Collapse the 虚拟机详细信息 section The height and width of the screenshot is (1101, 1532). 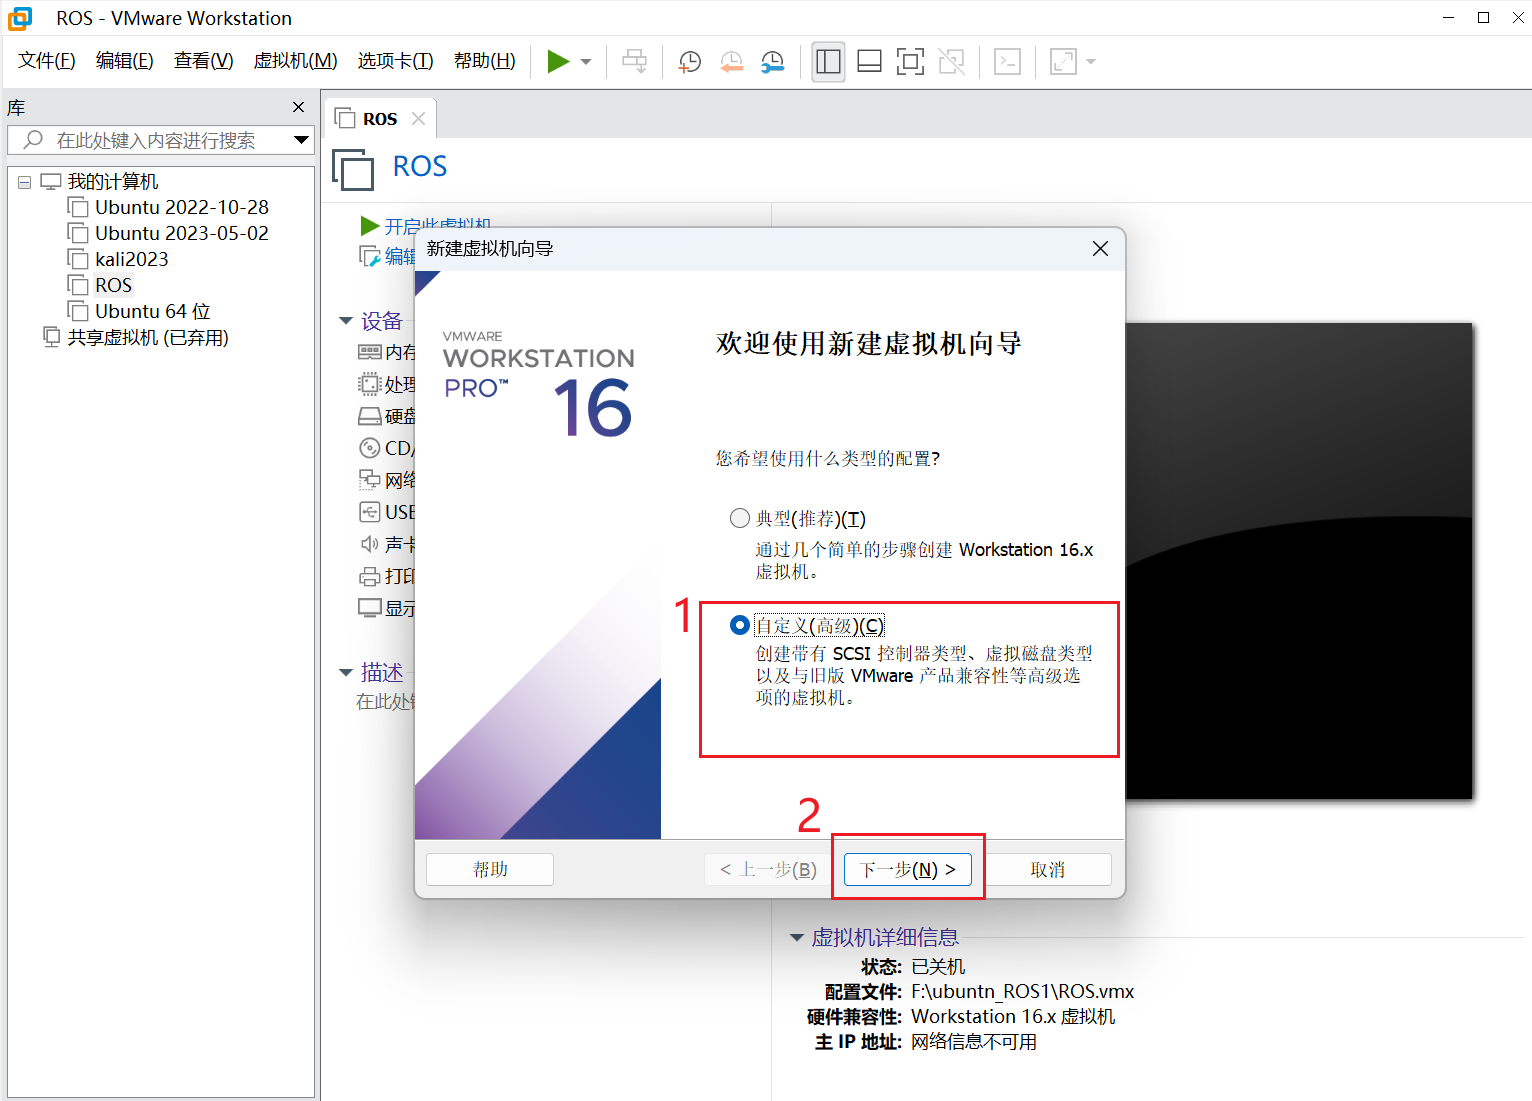797,937
